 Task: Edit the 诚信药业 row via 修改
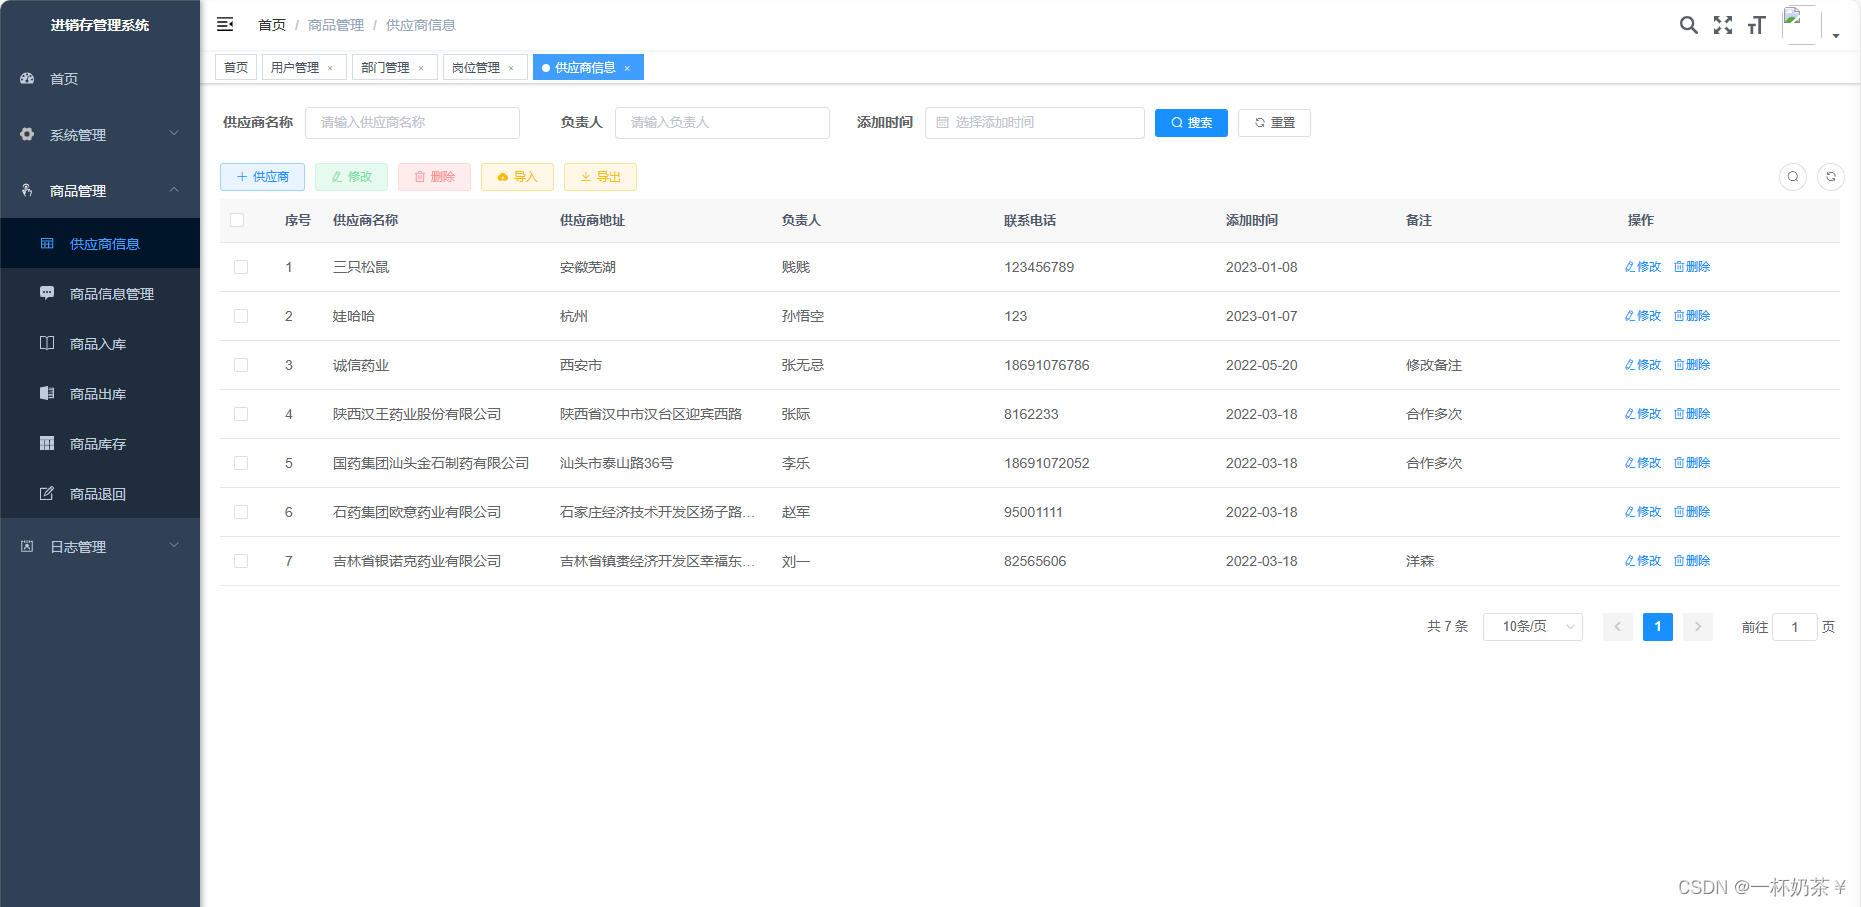point(1642,365)
